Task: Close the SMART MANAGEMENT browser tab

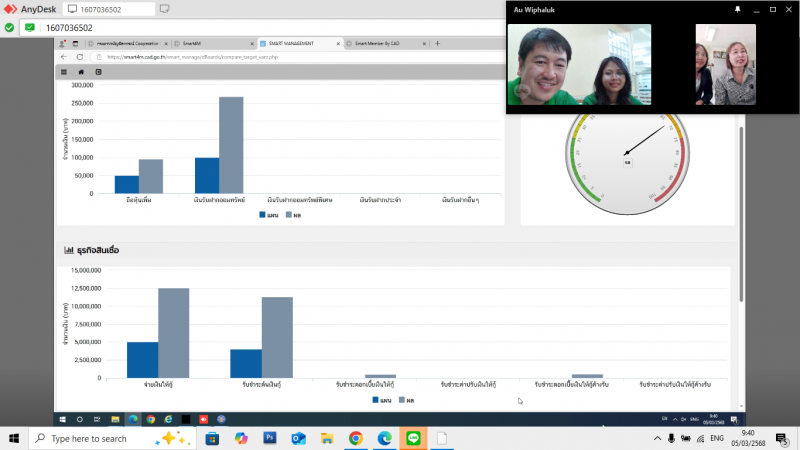Action: click(338, 44)
